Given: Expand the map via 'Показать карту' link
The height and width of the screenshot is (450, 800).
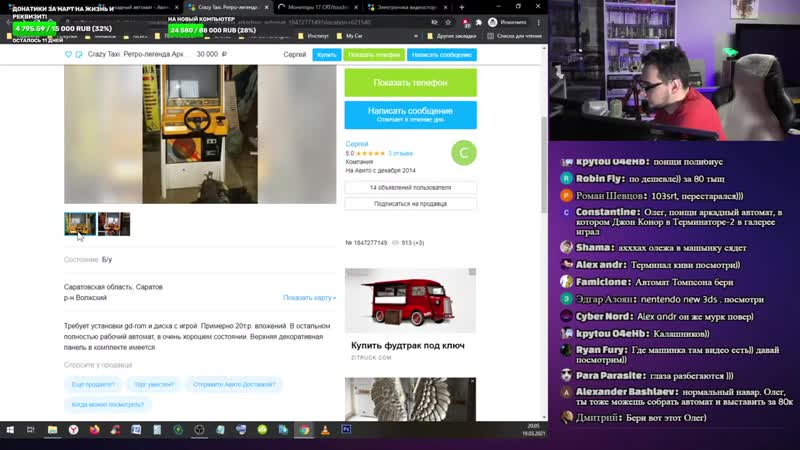Looking at the screenshot, I should 309,297.
